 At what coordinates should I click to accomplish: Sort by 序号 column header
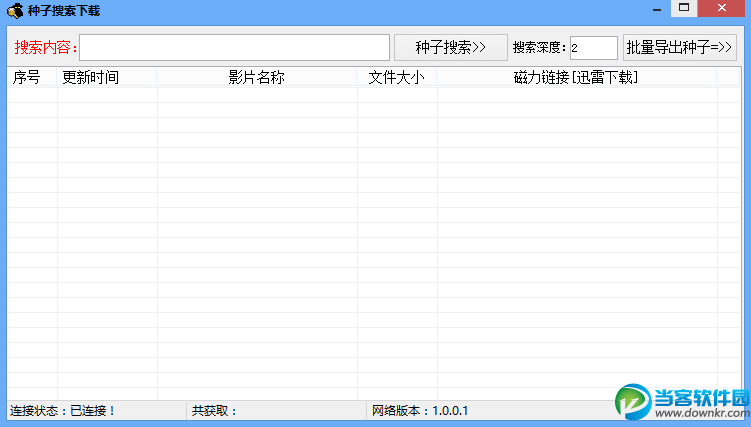click(32, 77)
